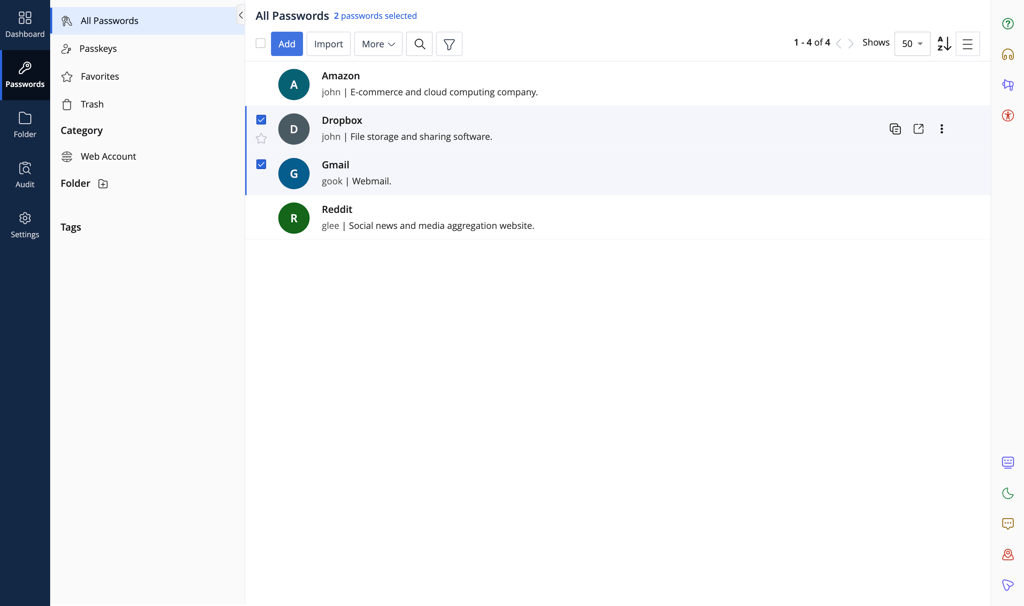The width and height of the screenshot is (1024, 606).
Task: Uncheck the Dropbox checkbox
Action: [261, 120]
